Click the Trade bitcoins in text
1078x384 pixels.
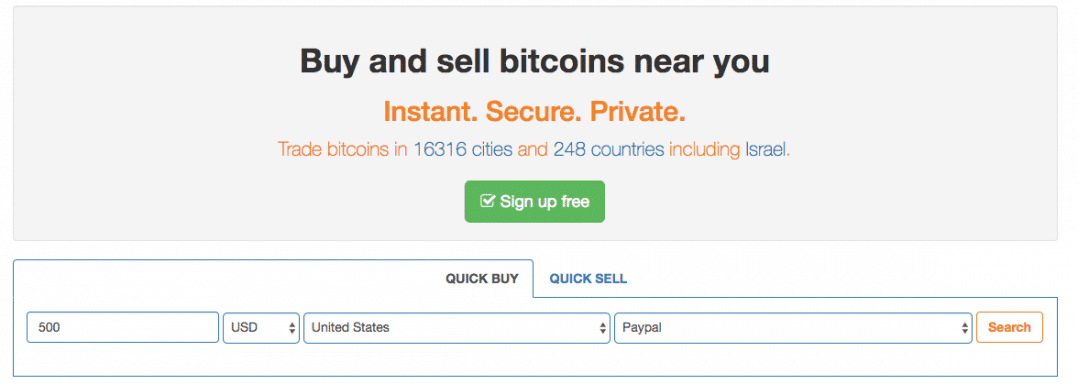(x=343, y=149)
